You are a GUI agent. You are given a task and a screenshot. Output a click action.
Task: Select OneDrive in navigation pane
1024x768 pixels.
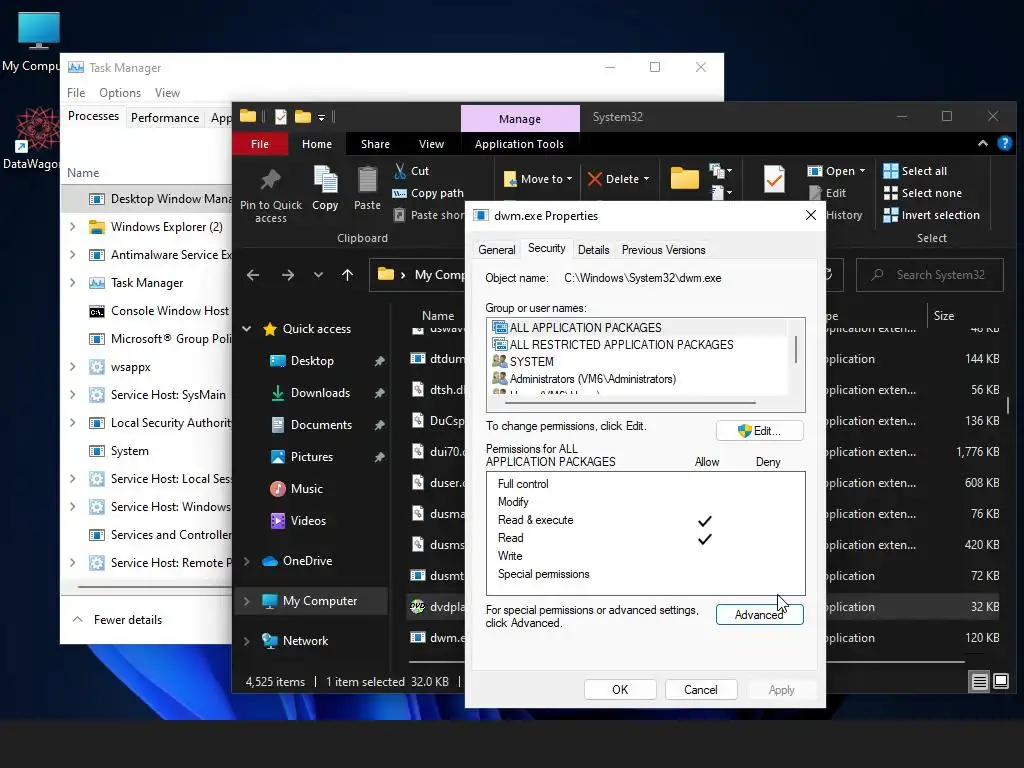[307, 561]
